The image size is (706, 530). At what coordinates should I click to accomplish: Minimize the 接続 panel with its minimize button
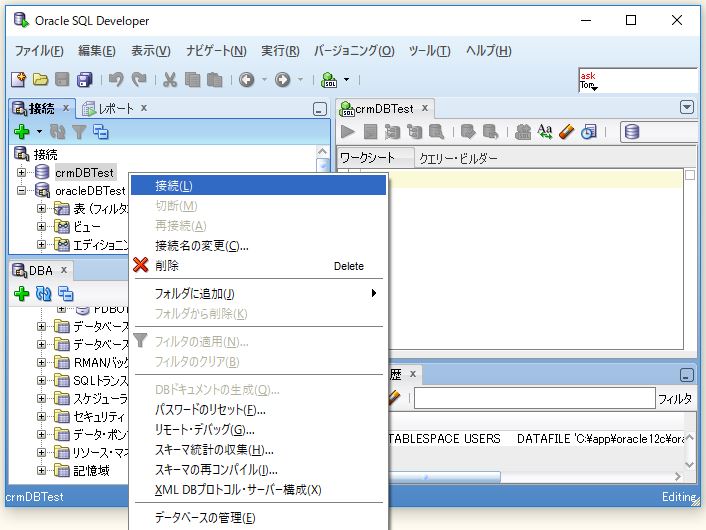[320, 109]
